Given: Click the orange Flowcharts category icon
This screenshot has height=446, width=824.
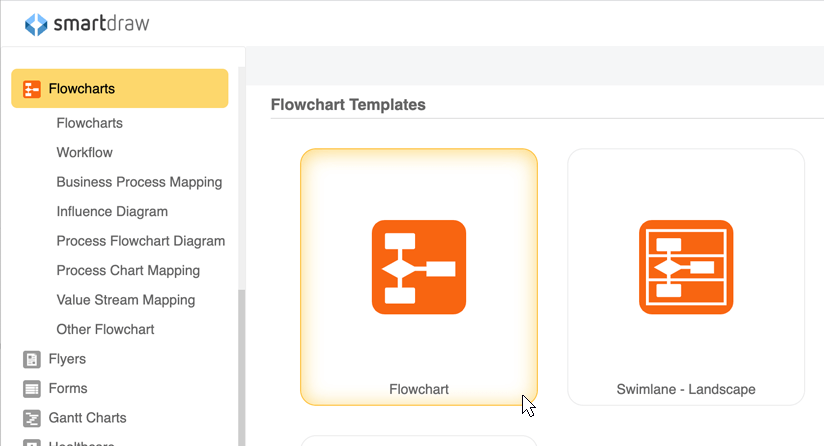Looking at the screenshot, I should (x=32, y=89).
